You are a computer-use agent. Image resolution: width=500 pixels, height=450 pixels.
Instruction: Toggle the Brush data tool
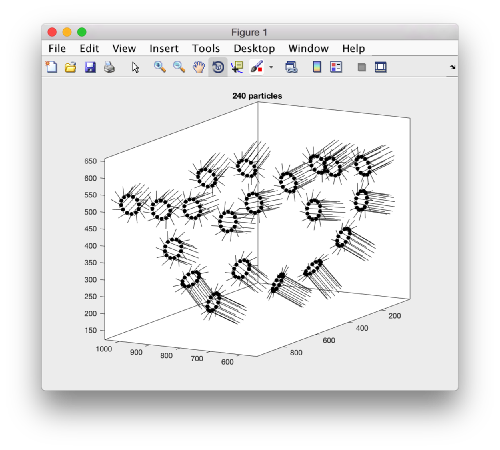[257, 67]
